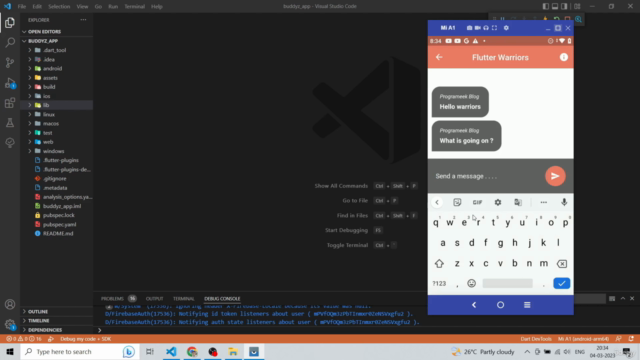Tap the keyboard backspace key
This screenshot has height=360, width=640.
pos(562,264)
